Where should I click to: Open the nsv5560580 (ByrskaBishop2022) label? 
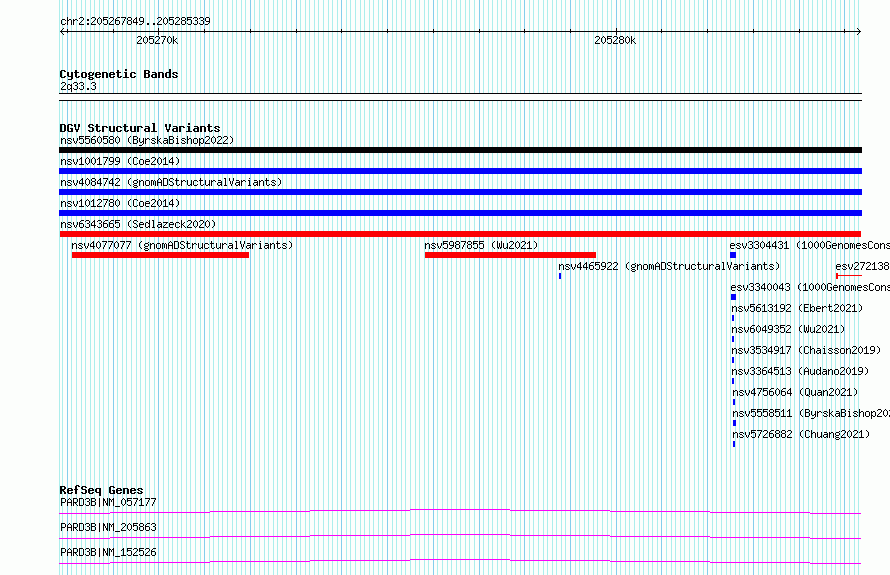pyautogui.click(x=147, y=140)
